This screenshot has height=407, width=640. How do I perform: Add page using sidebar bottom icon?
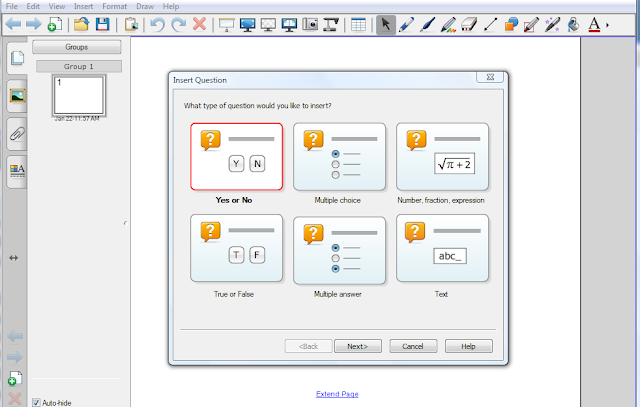[x=15, y=378]
